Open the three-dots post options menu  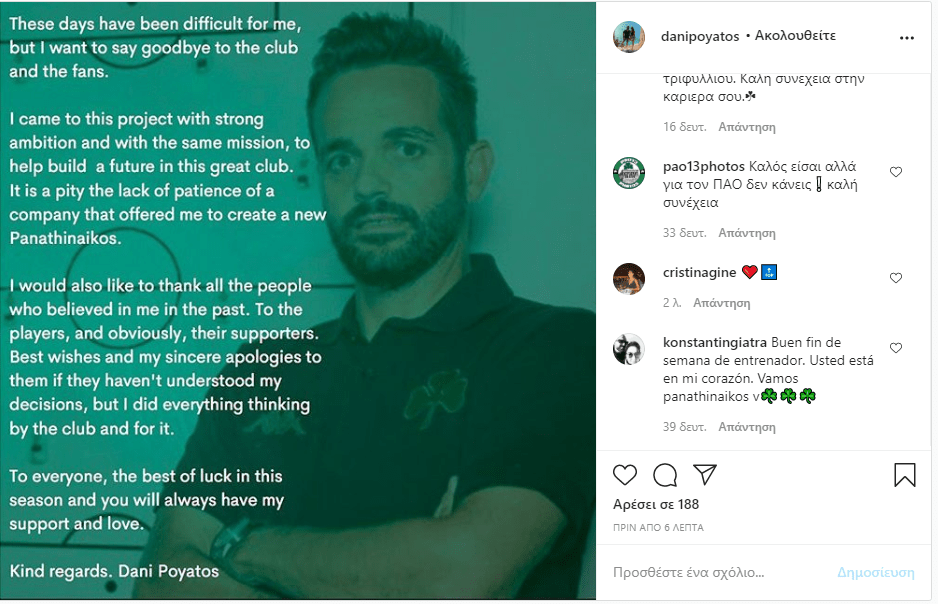tap(907, 38)
